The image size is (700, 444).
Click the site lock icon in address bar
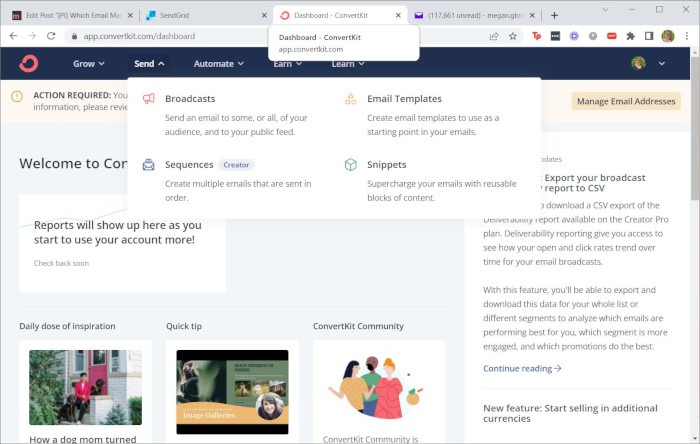click(x=75, y=36)
